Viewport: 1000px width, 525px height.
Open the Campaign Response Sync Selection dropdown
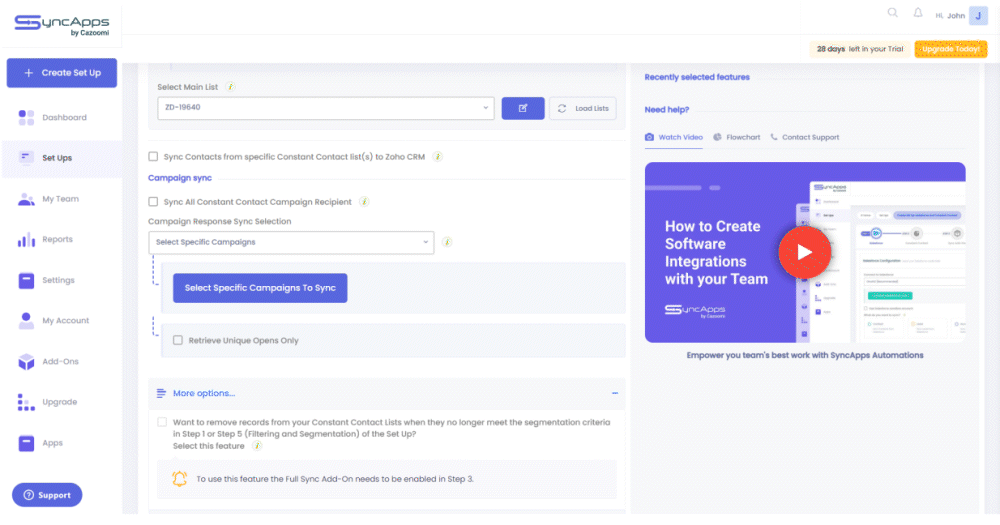(x=291, y=242)
